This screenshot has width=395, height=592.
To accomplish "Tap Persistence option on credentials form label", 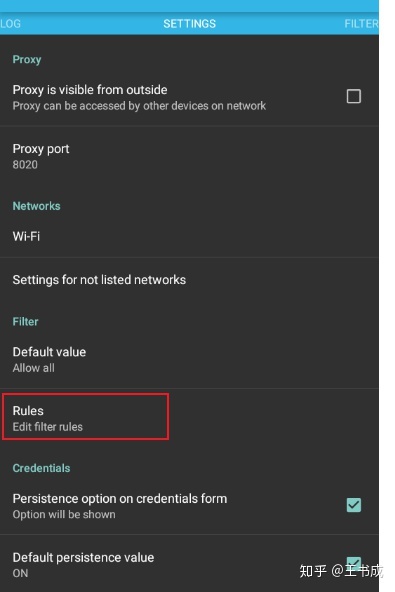I will (x=120, y=499).
